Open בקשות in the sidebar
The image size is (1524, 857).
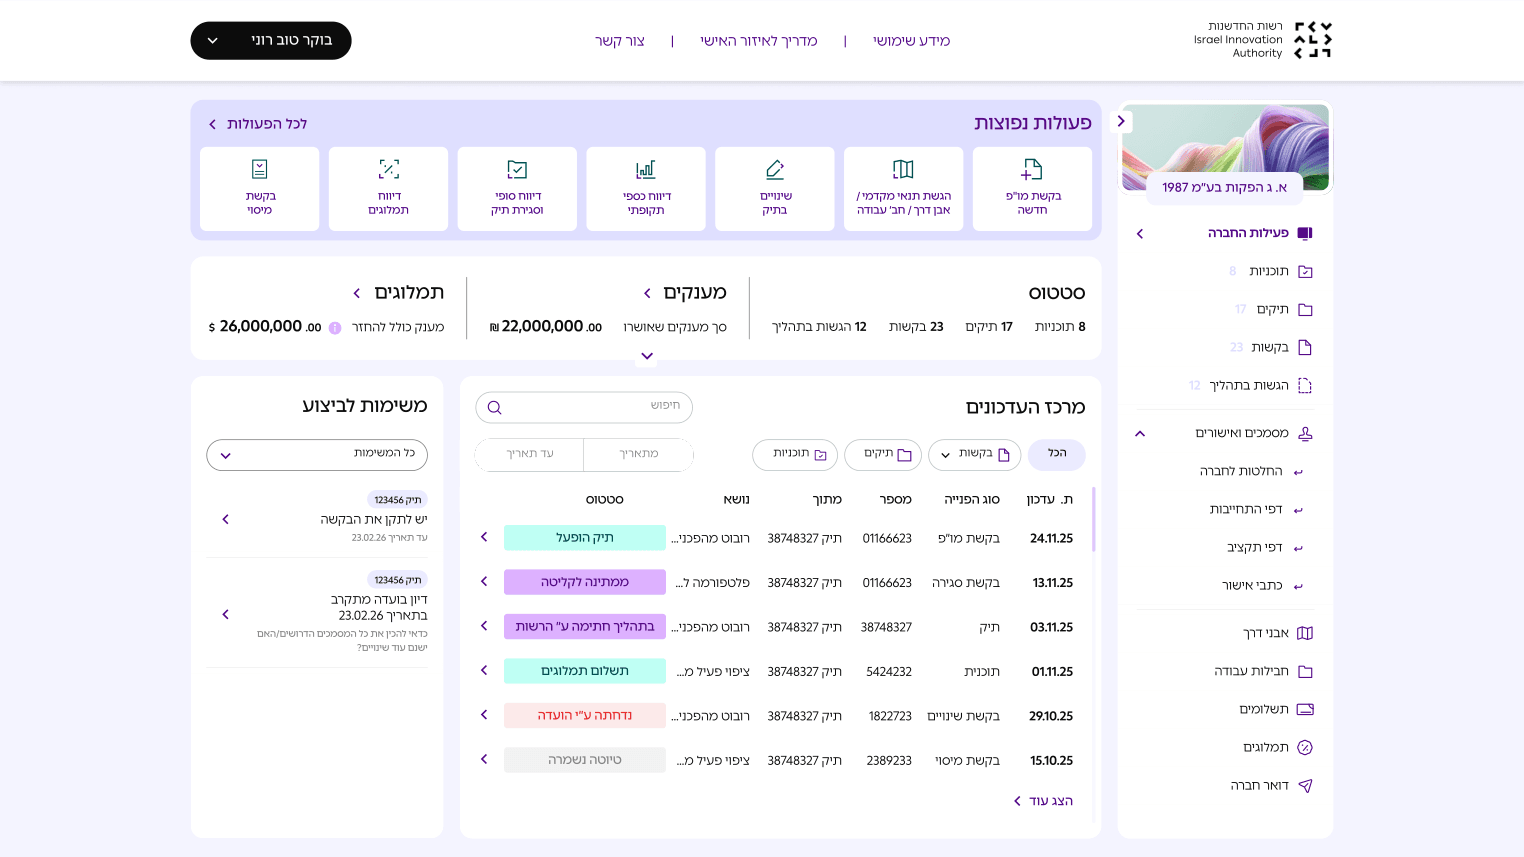click(x=1271, y=347)
